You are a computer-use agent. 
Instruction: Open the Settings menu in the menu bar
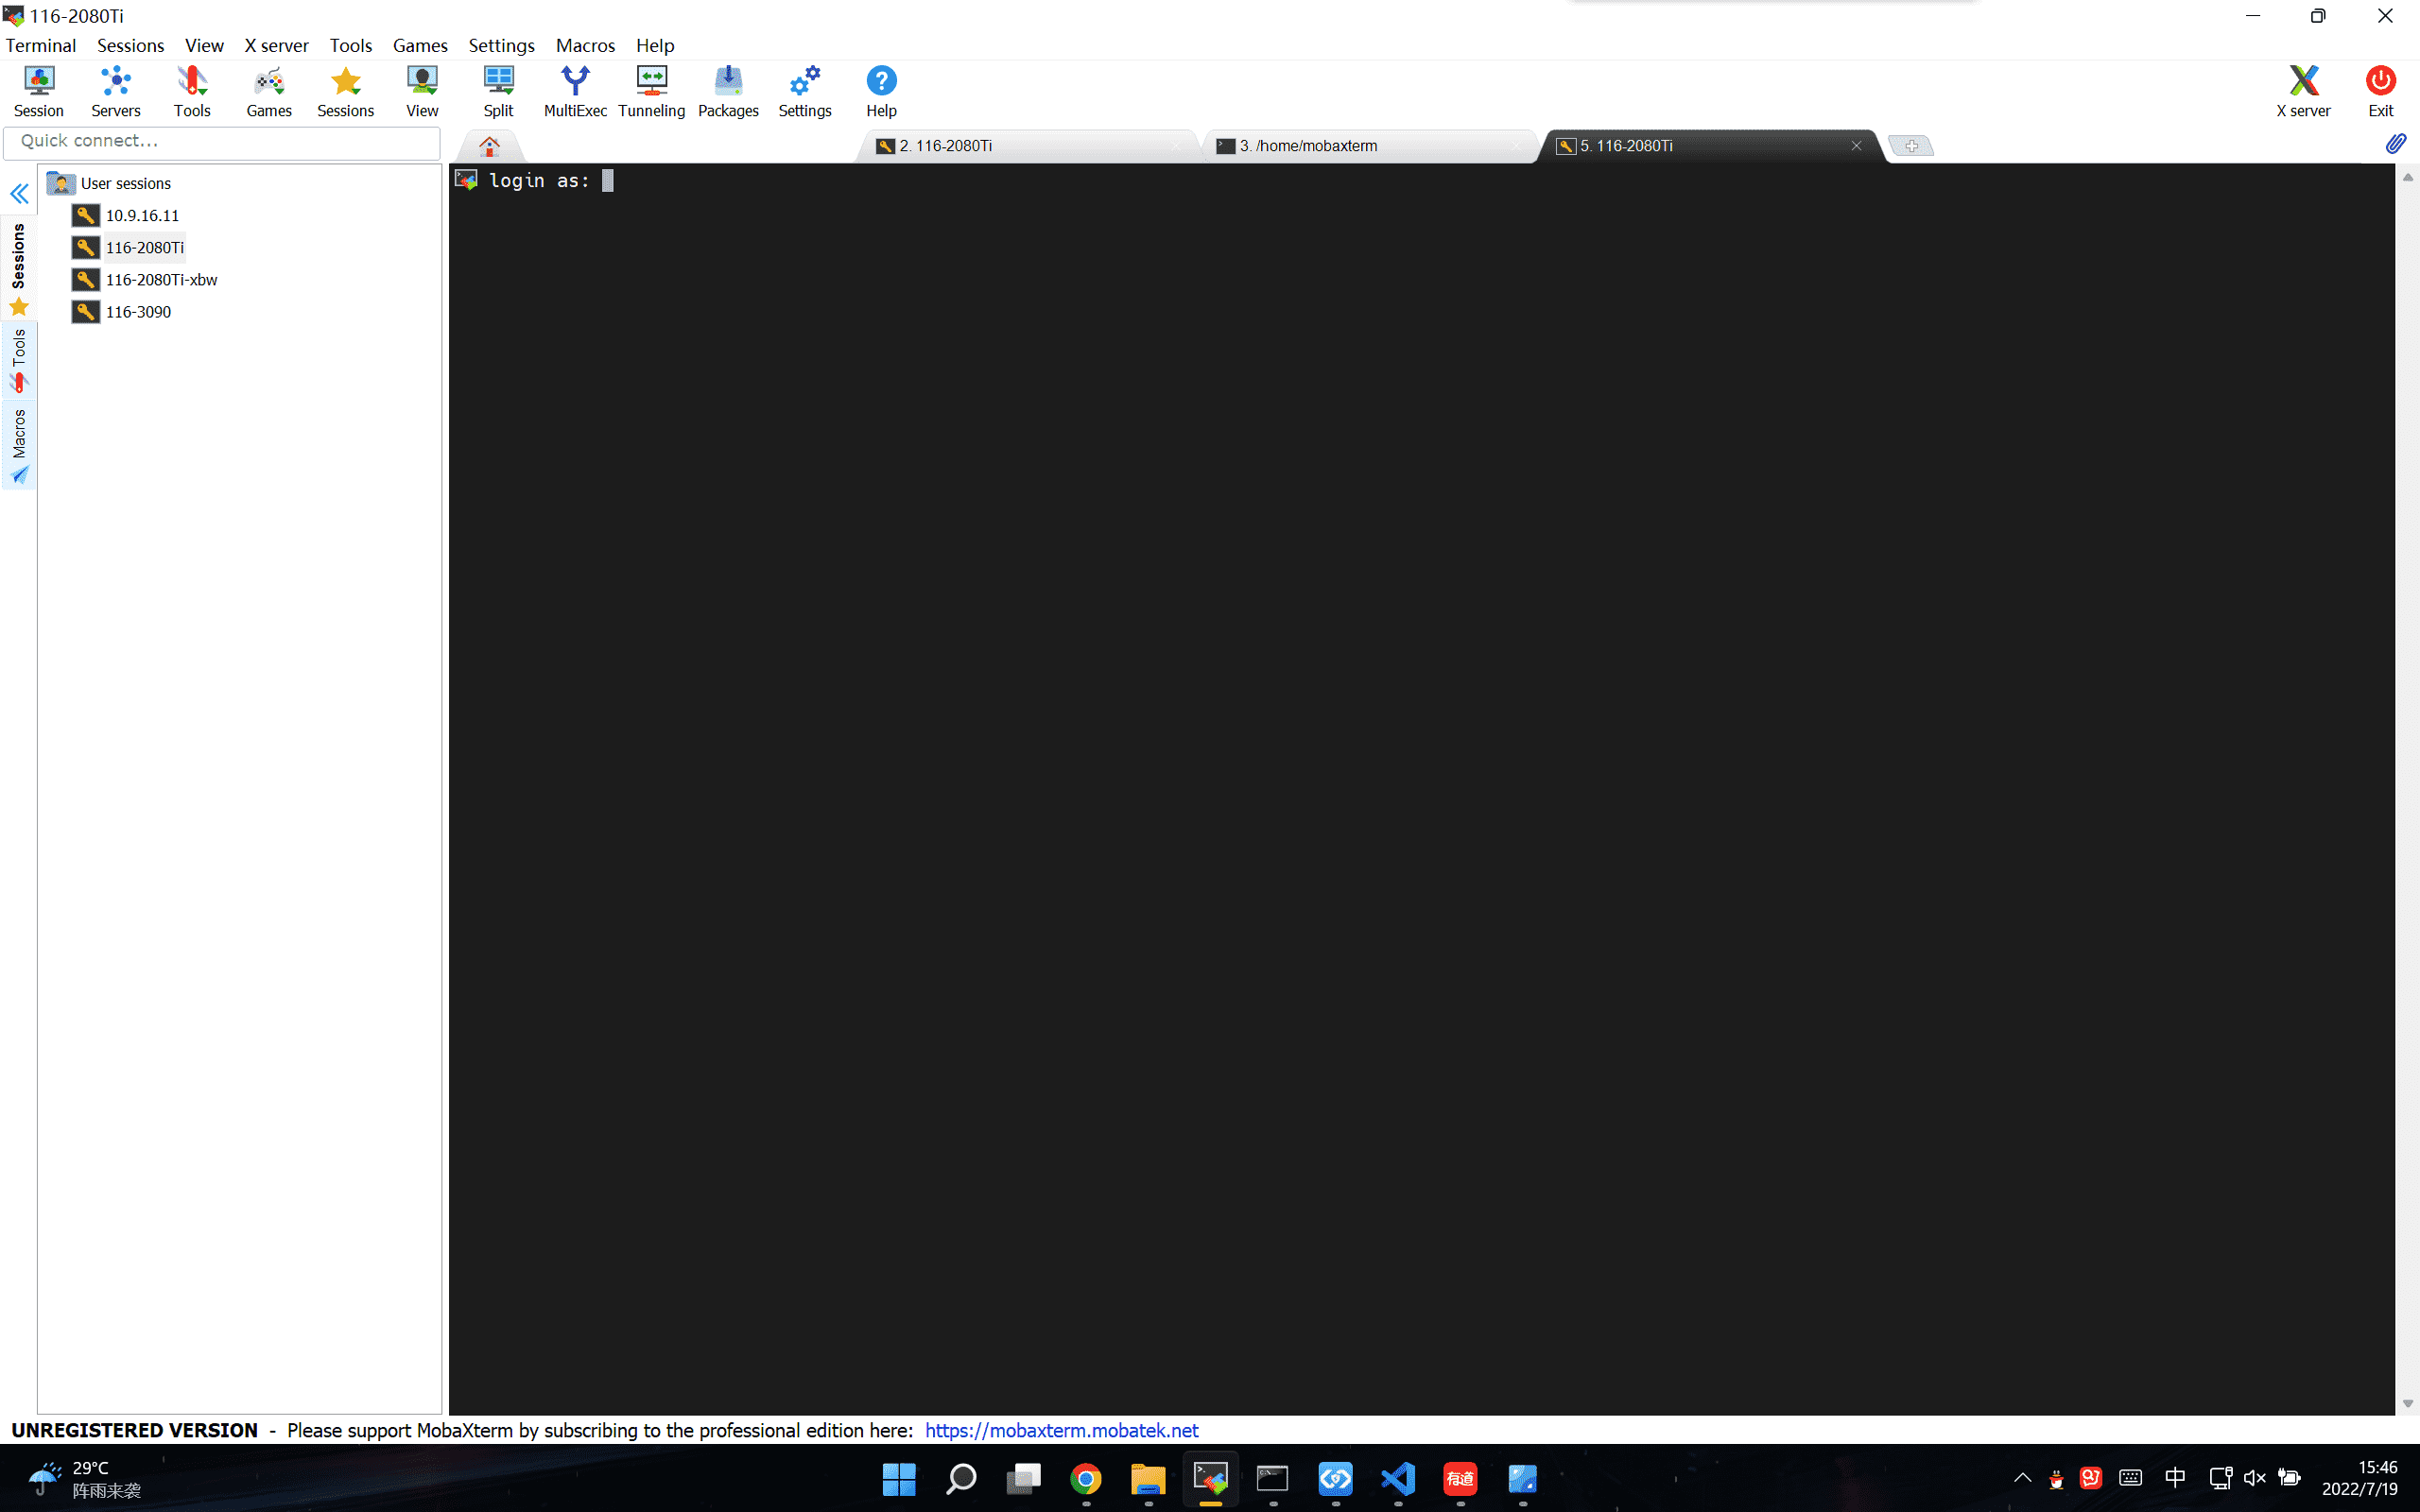pos(501,45)
